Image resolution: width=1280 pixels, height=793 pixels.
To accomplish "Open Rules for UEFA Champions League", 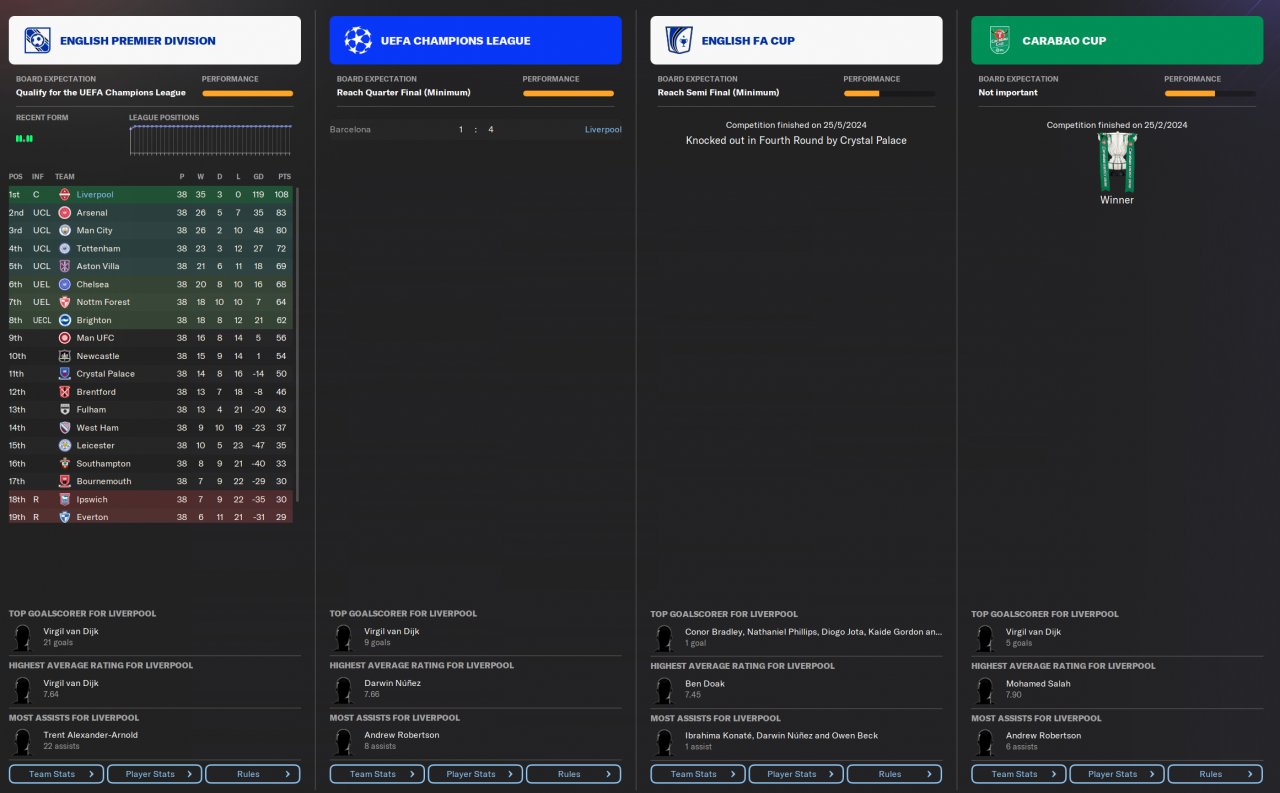I will 574,774.
